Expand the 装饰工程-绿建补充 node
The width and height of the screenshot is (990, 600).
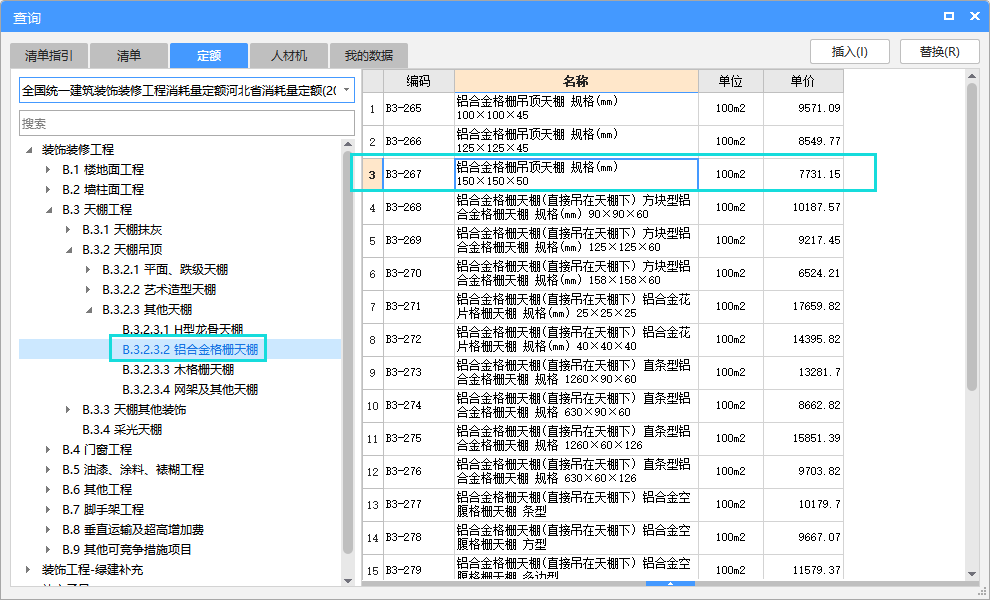tap(28, 570)
